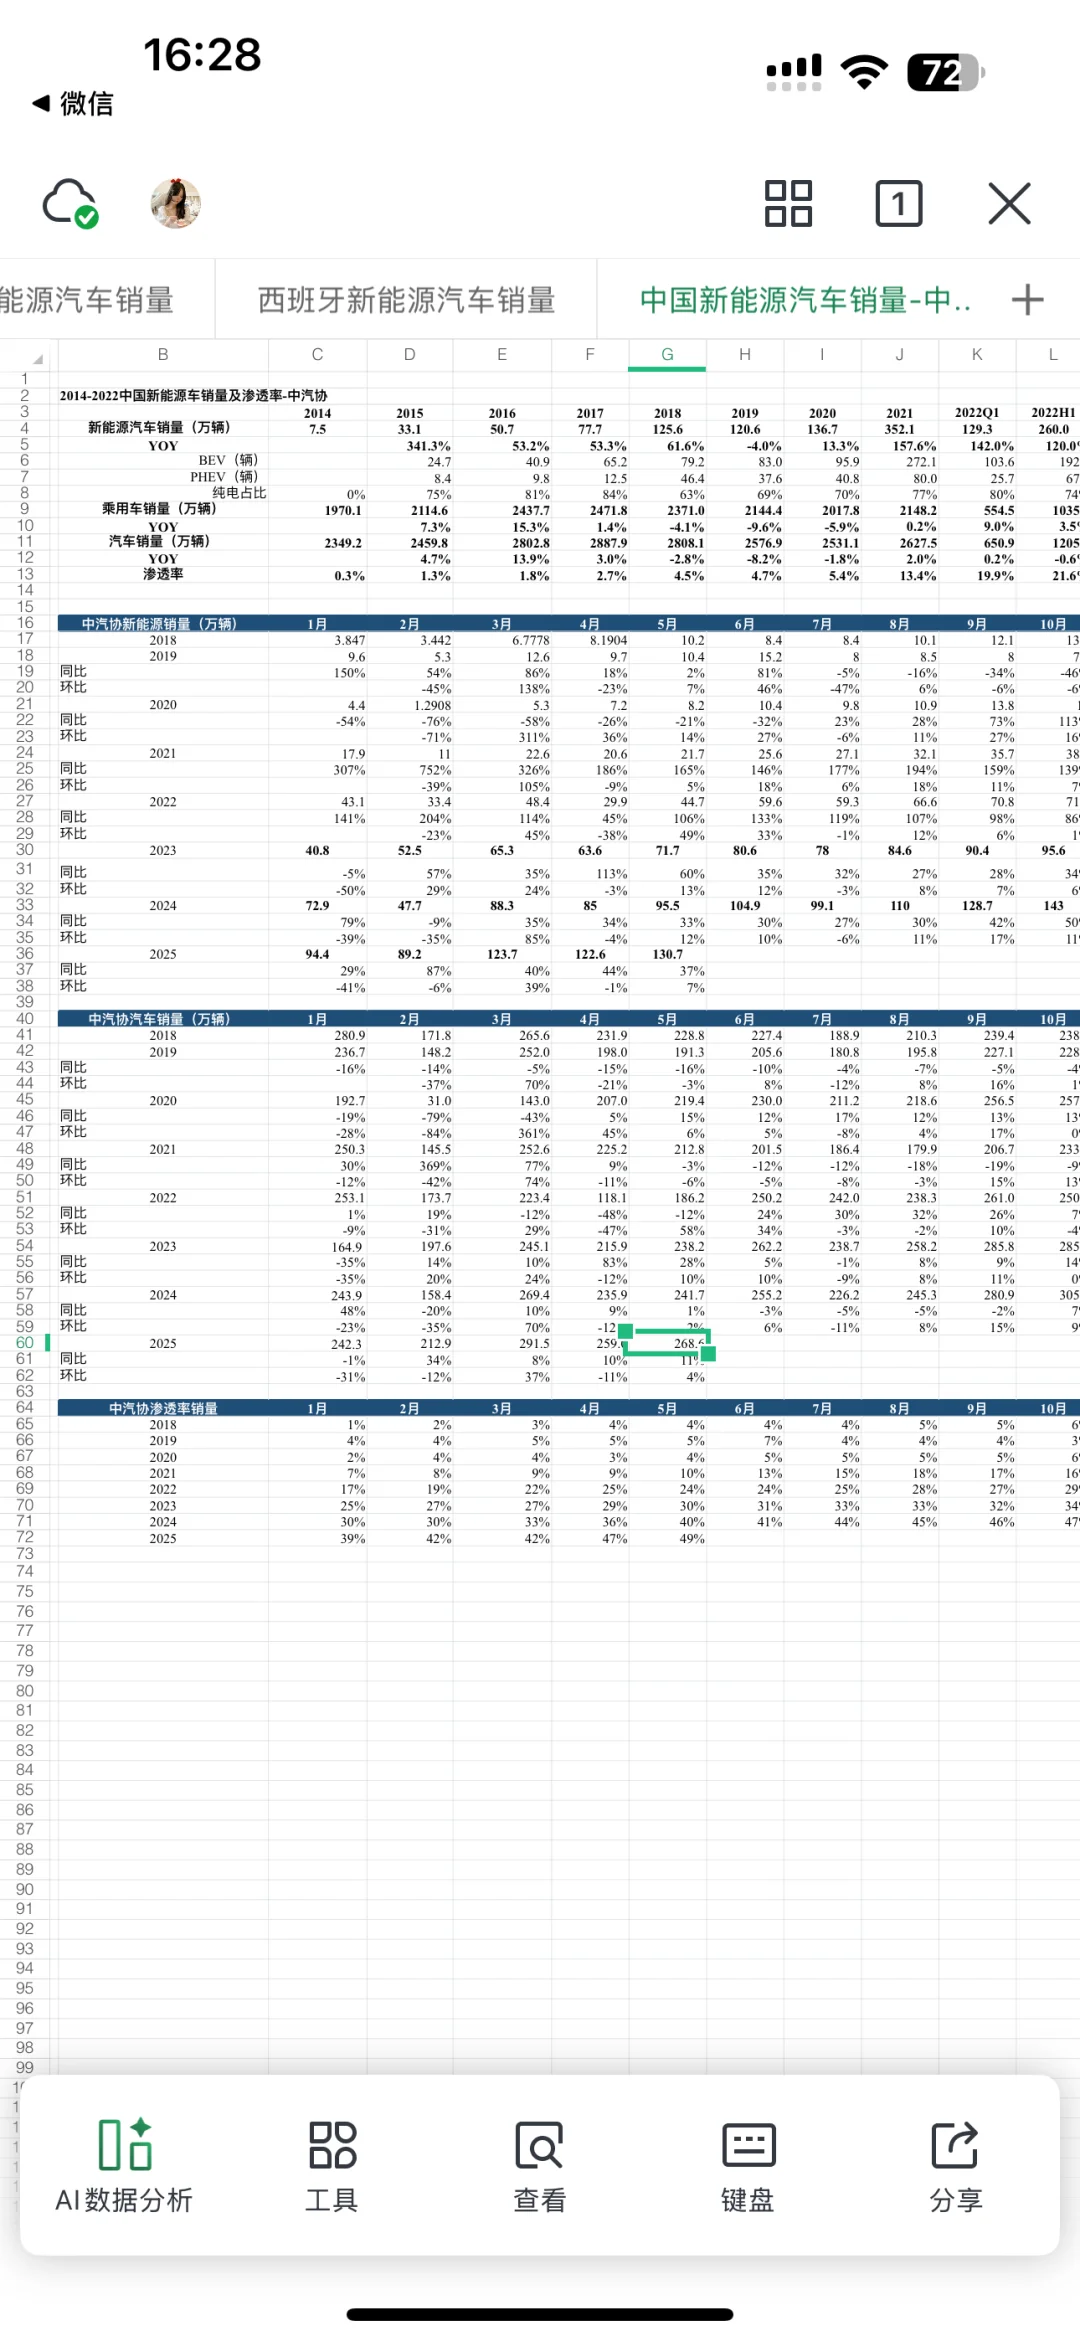Tap the 2022Q1 column heading cell

click(977, 413)
